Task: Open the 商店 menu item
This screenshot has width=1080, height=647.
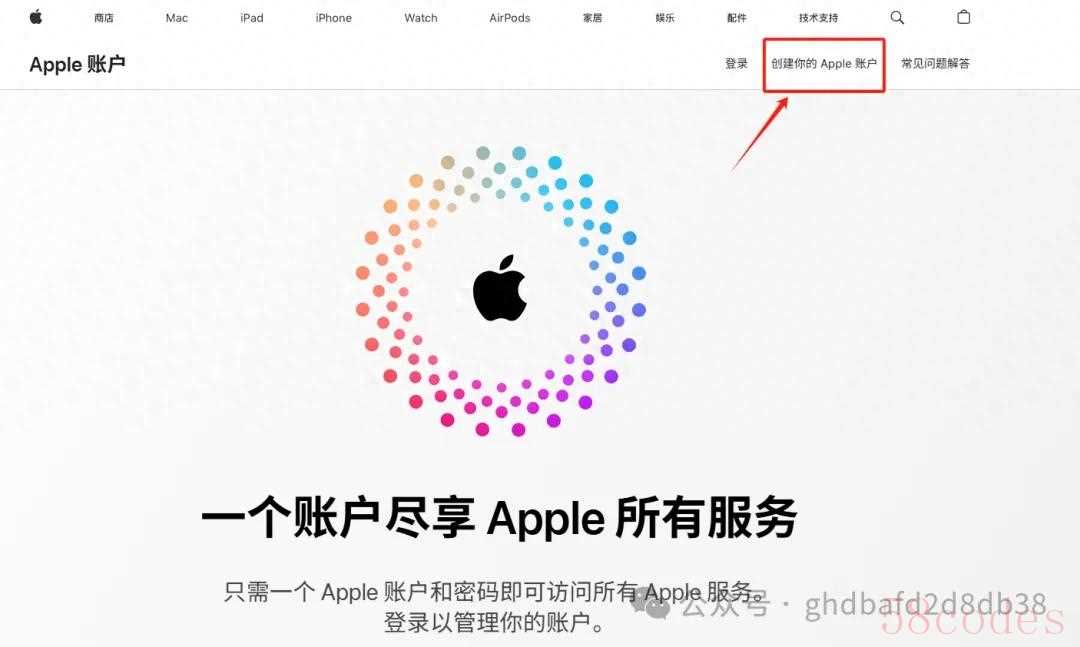Action: (104, 18)
